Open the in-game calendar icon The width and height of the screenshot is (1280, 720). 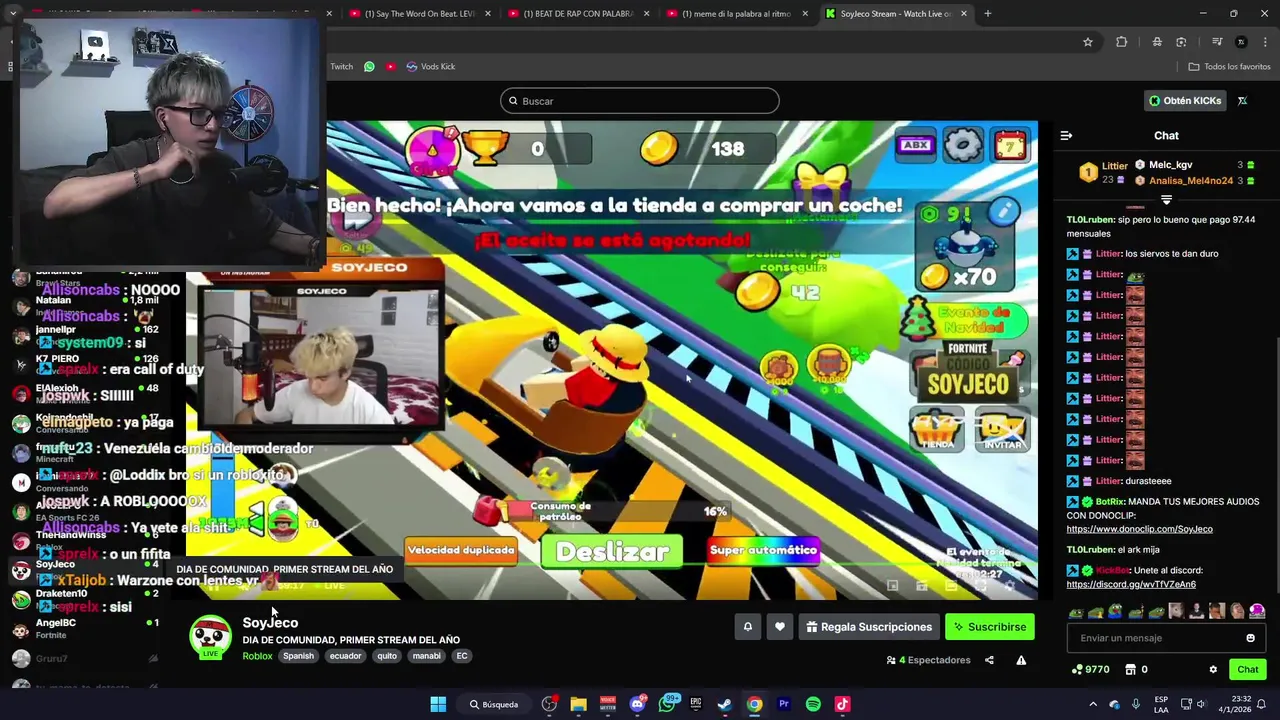point(1010,146)
